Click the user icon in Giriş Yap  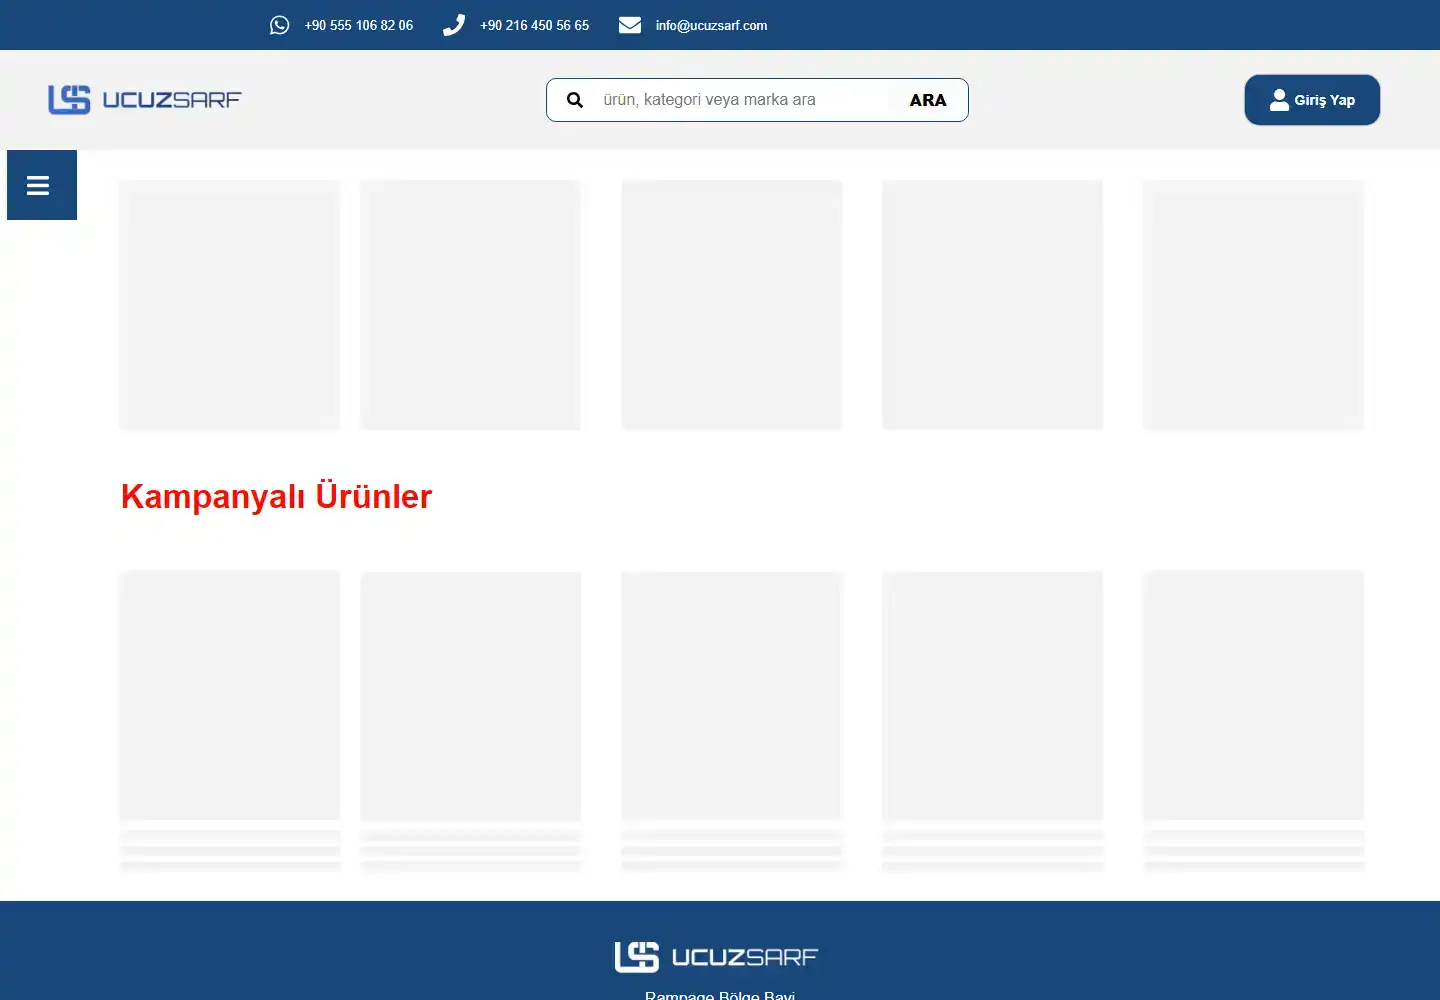[x=1279, y=100]
